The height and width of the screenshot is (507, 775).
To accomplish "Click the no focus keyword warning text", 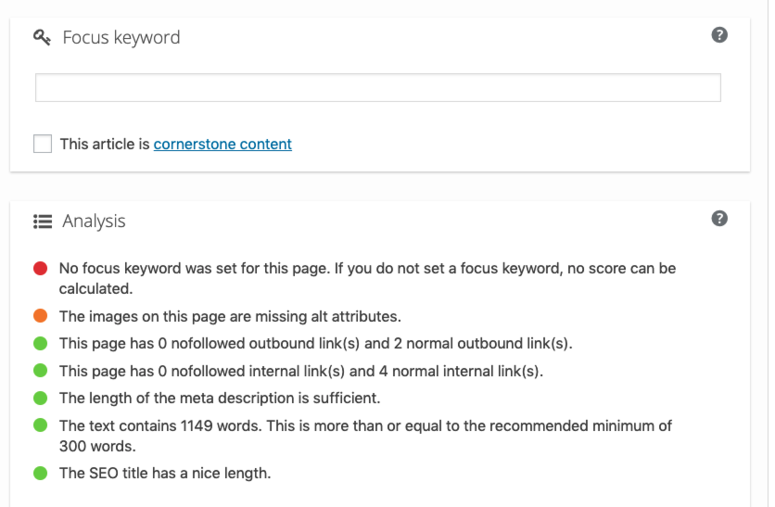I will (367, 278).
